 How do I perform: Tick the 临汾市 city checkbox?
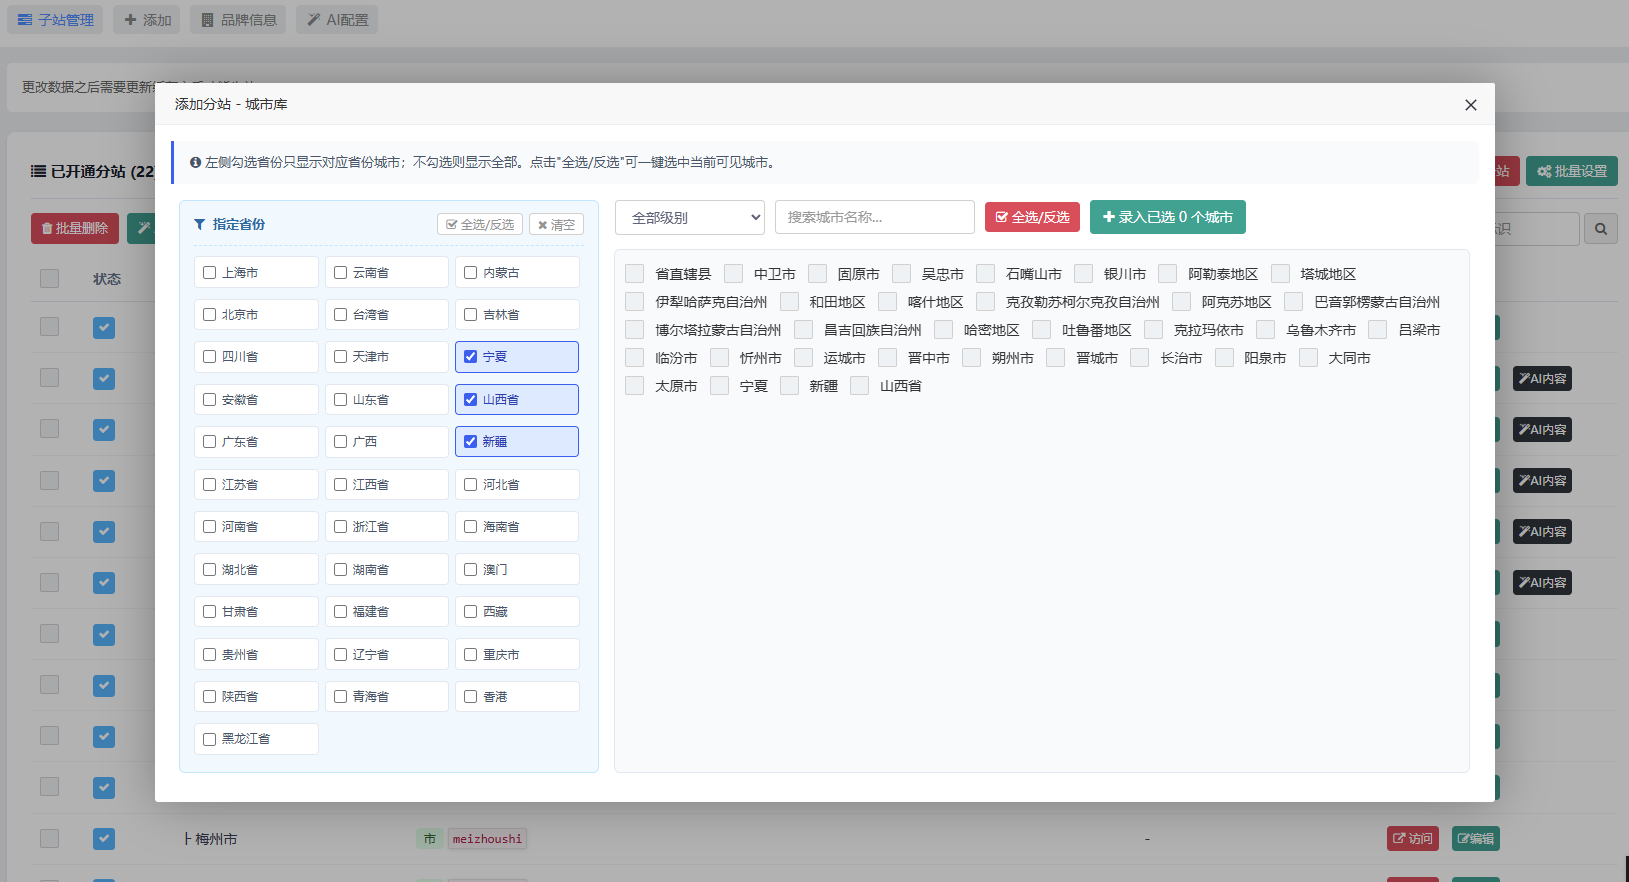[634, 358]
